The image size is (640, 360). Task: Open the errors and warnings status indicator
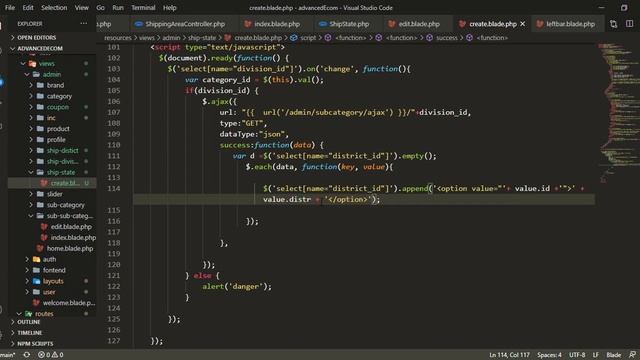[51, 355]
